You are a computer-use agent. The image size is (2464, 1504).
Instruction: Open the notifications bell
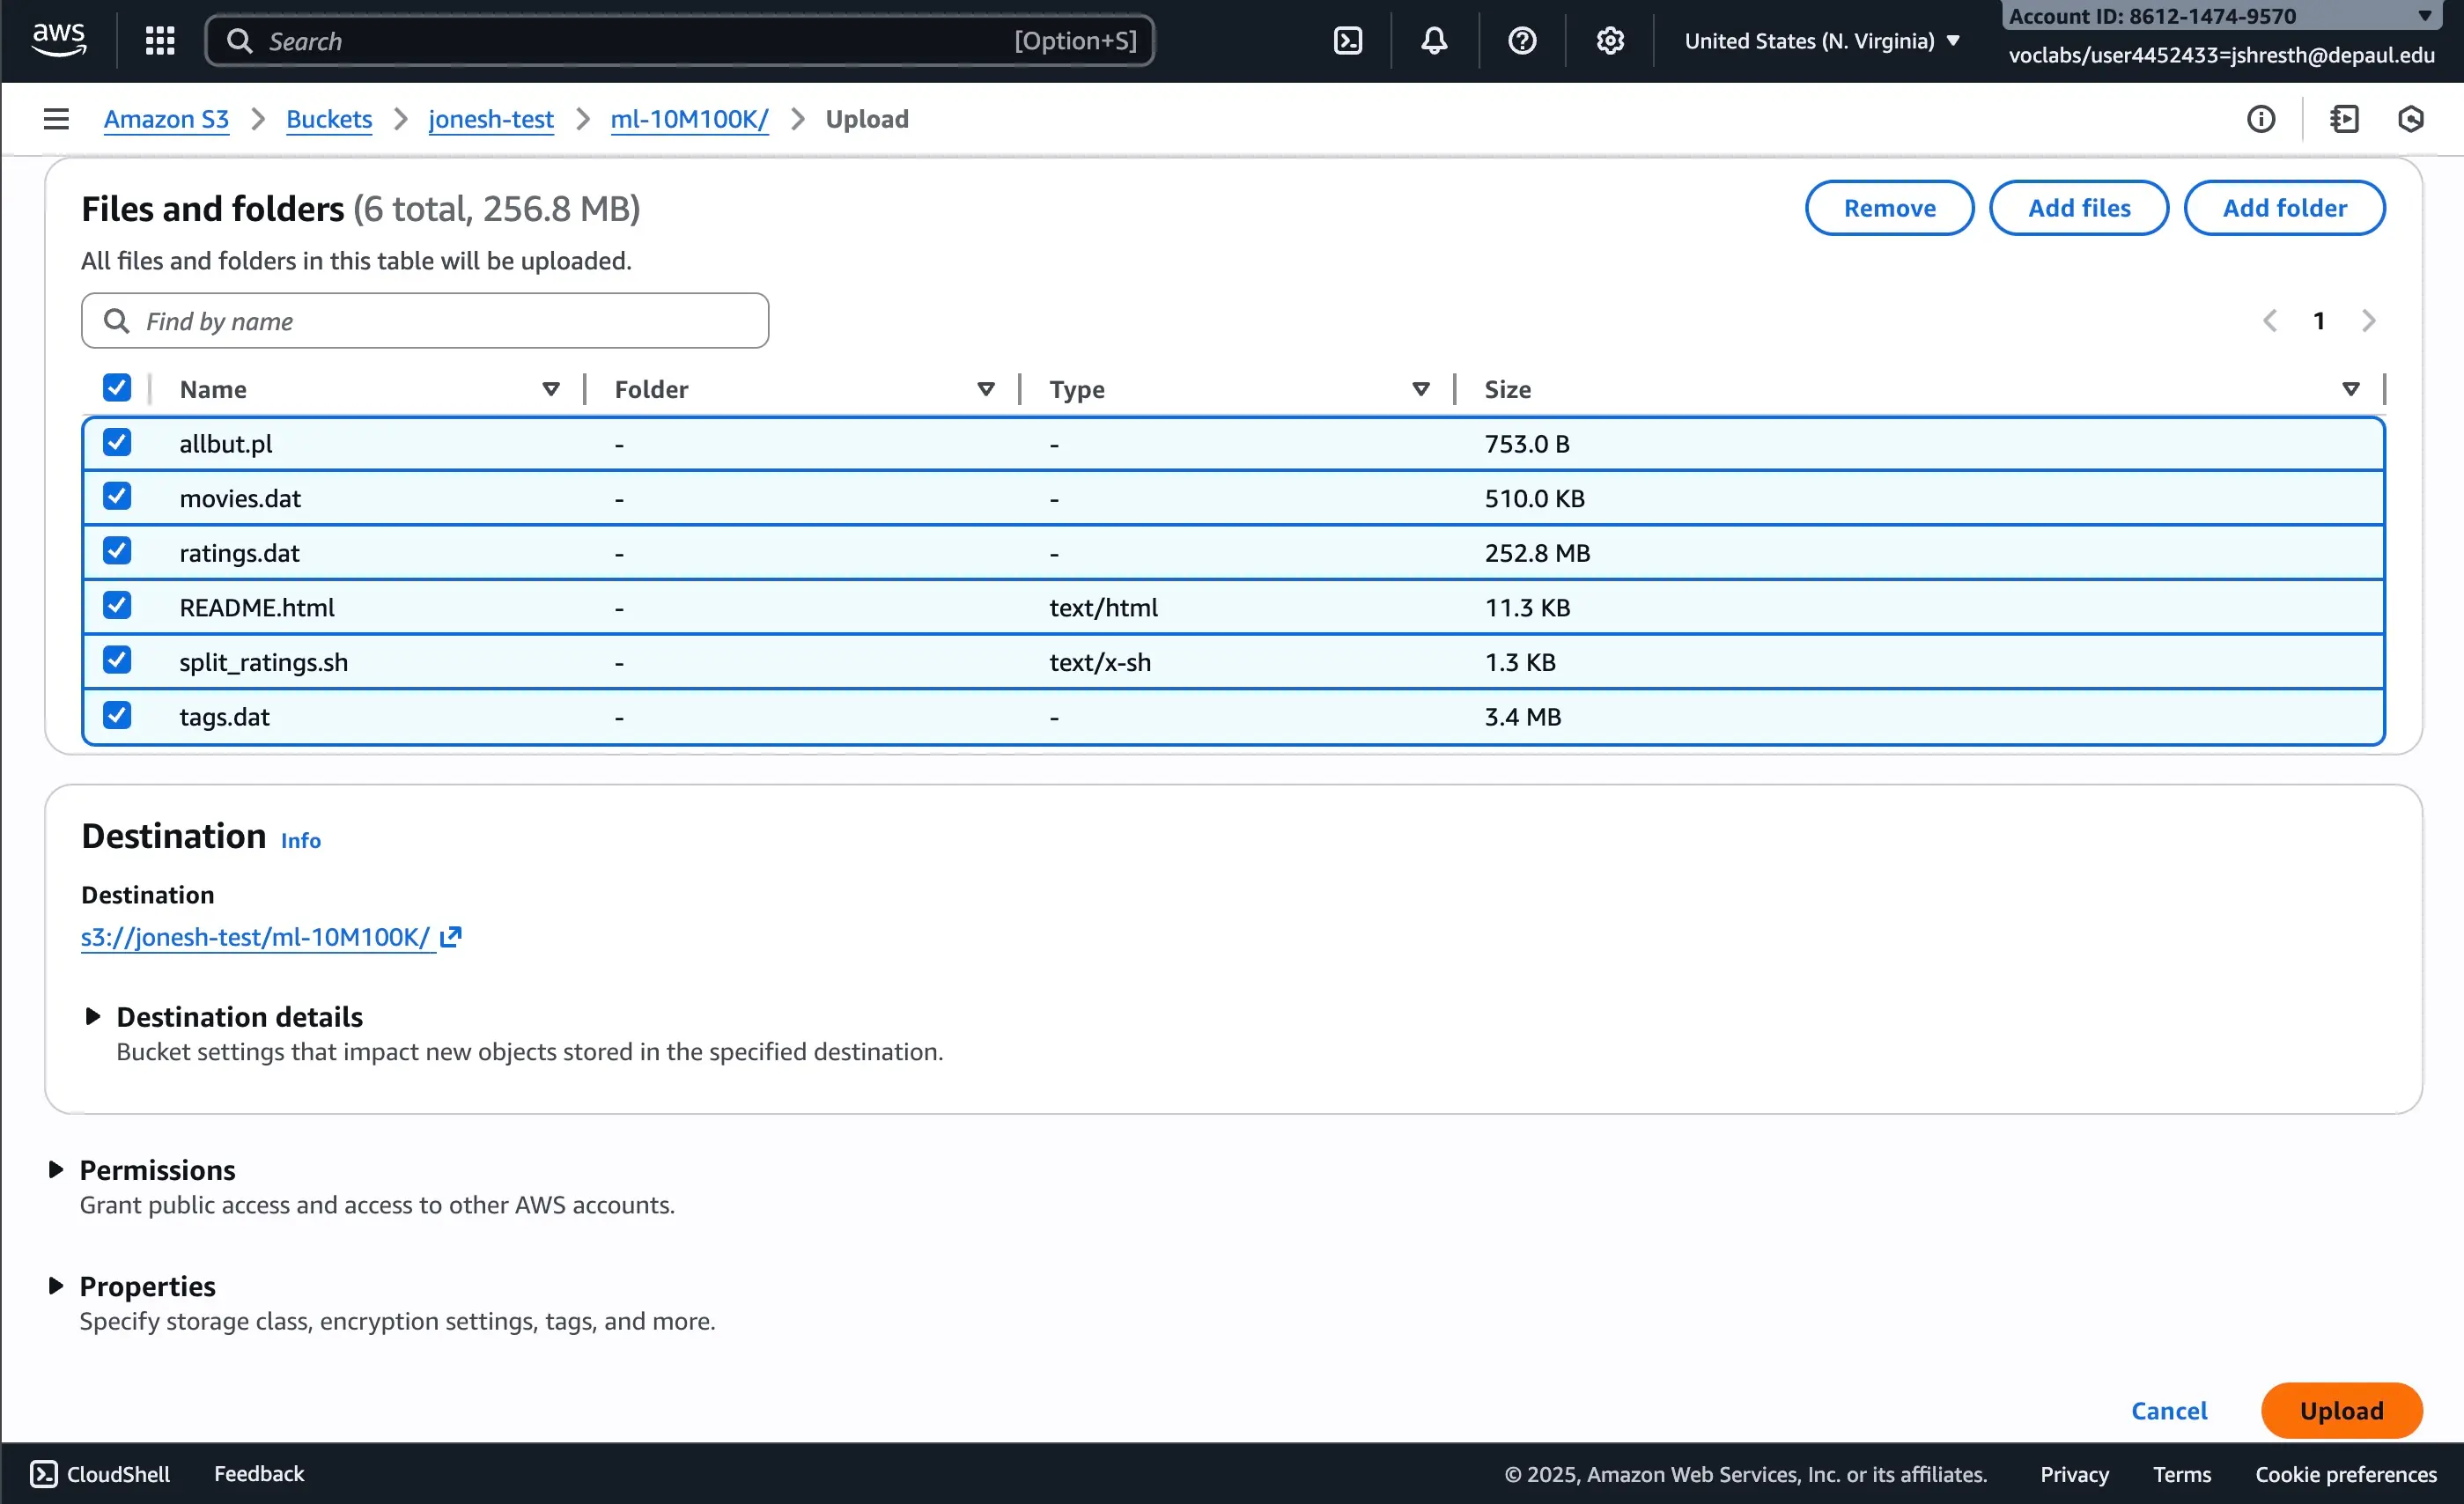point(1434,40)
